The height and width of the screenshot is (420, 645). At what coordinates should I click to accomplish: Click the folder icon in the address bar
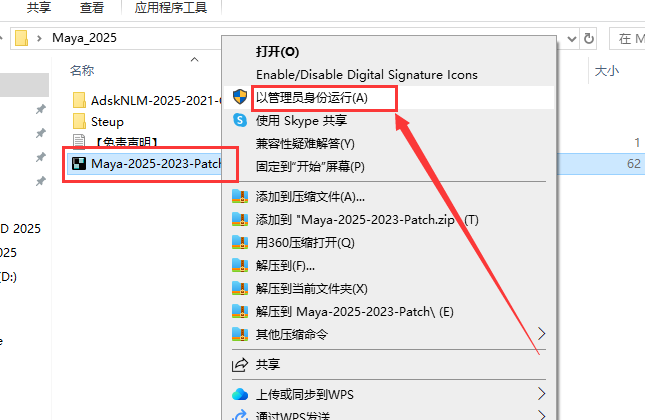(x=22, y=38)
